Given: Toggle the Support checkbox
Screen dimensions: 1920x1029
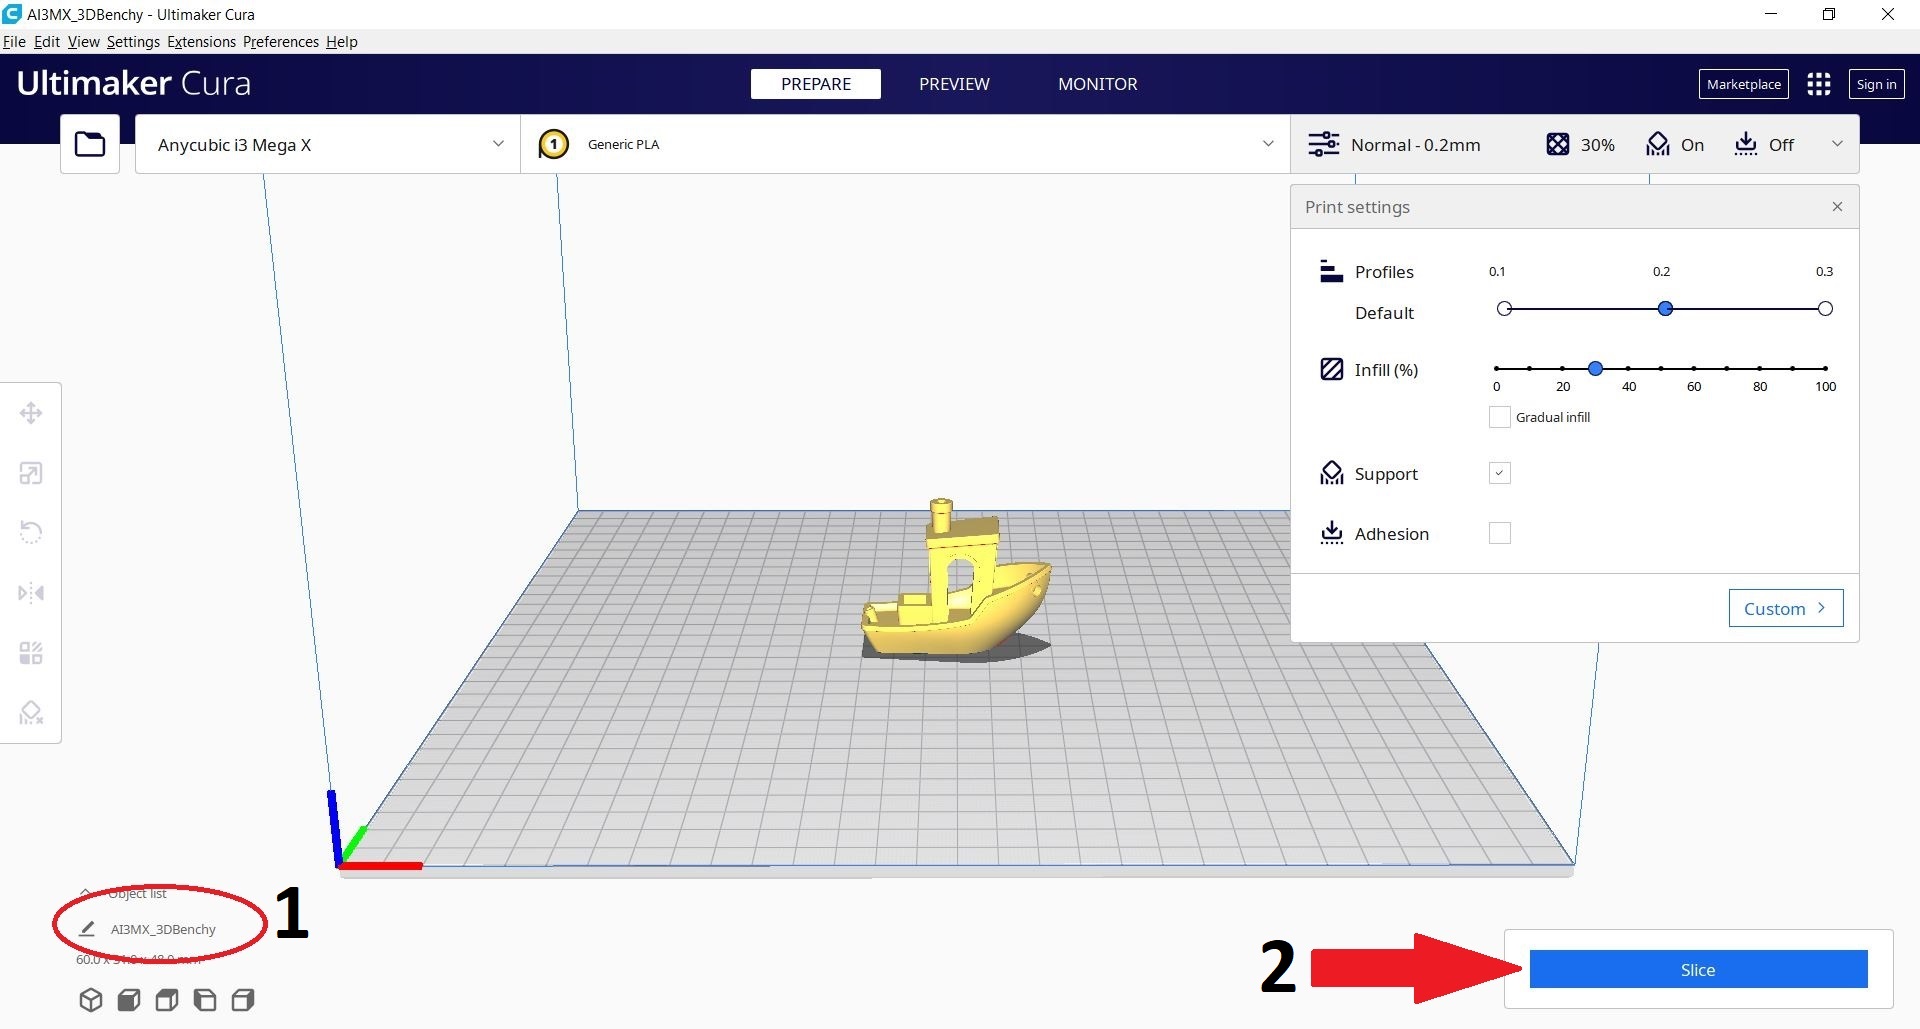Looking at the screenshot, I should tap(1499, 473).
